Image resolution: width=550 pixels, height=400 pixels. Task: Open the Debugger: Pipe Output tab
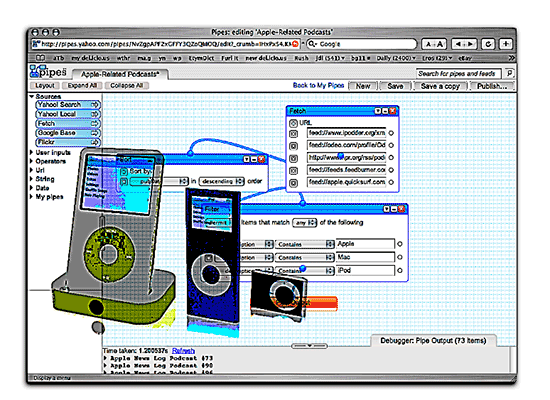(x=433, y=341)
